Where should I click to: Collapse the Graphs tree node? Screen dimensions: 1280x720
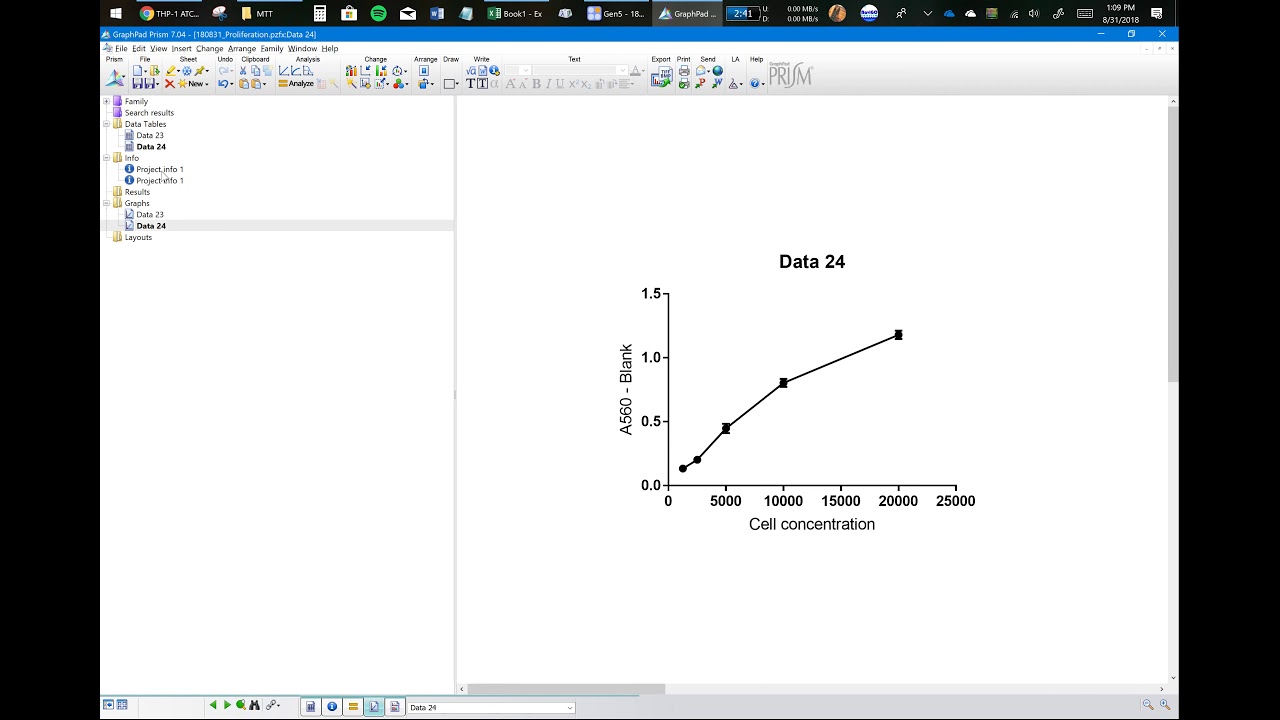point(106,203)
